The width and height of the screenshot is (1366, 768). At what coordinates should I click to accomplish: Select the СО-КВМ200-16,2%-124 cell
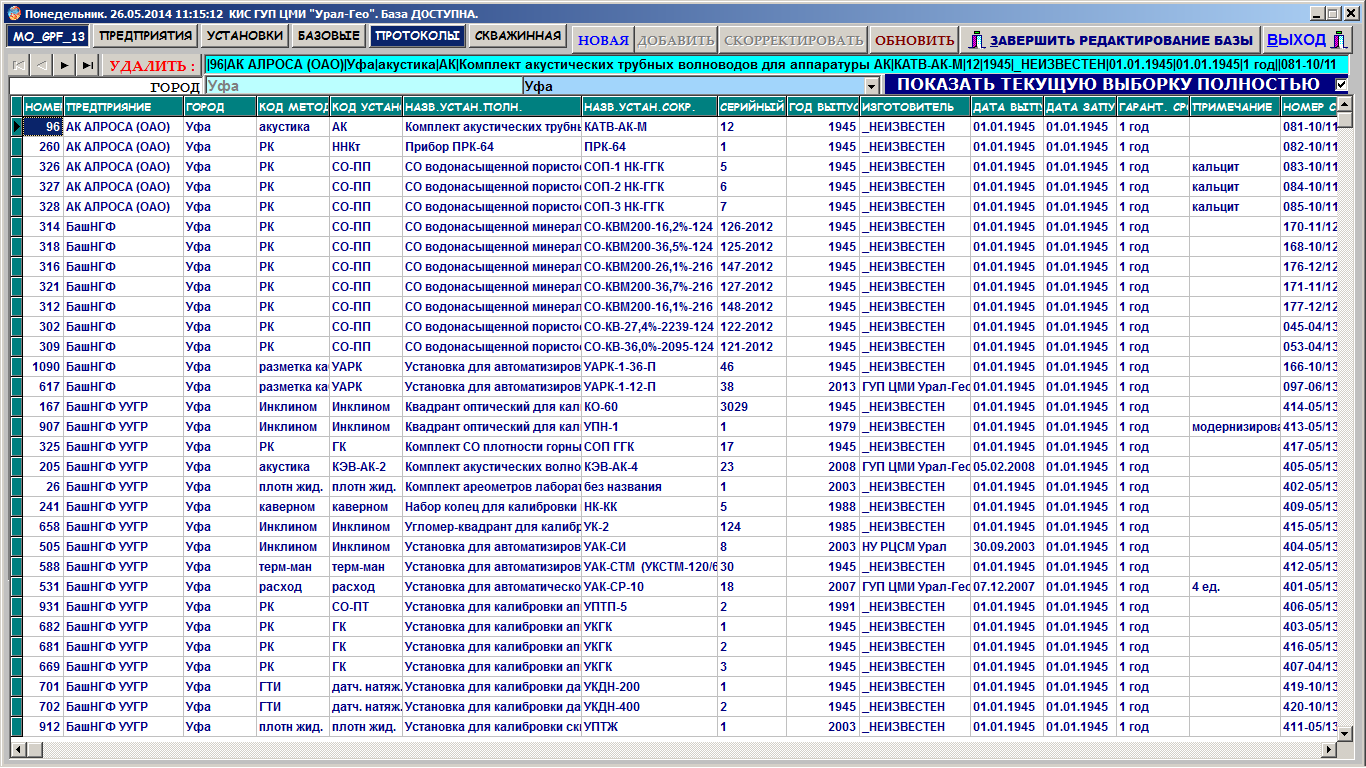tap(649, 227)
